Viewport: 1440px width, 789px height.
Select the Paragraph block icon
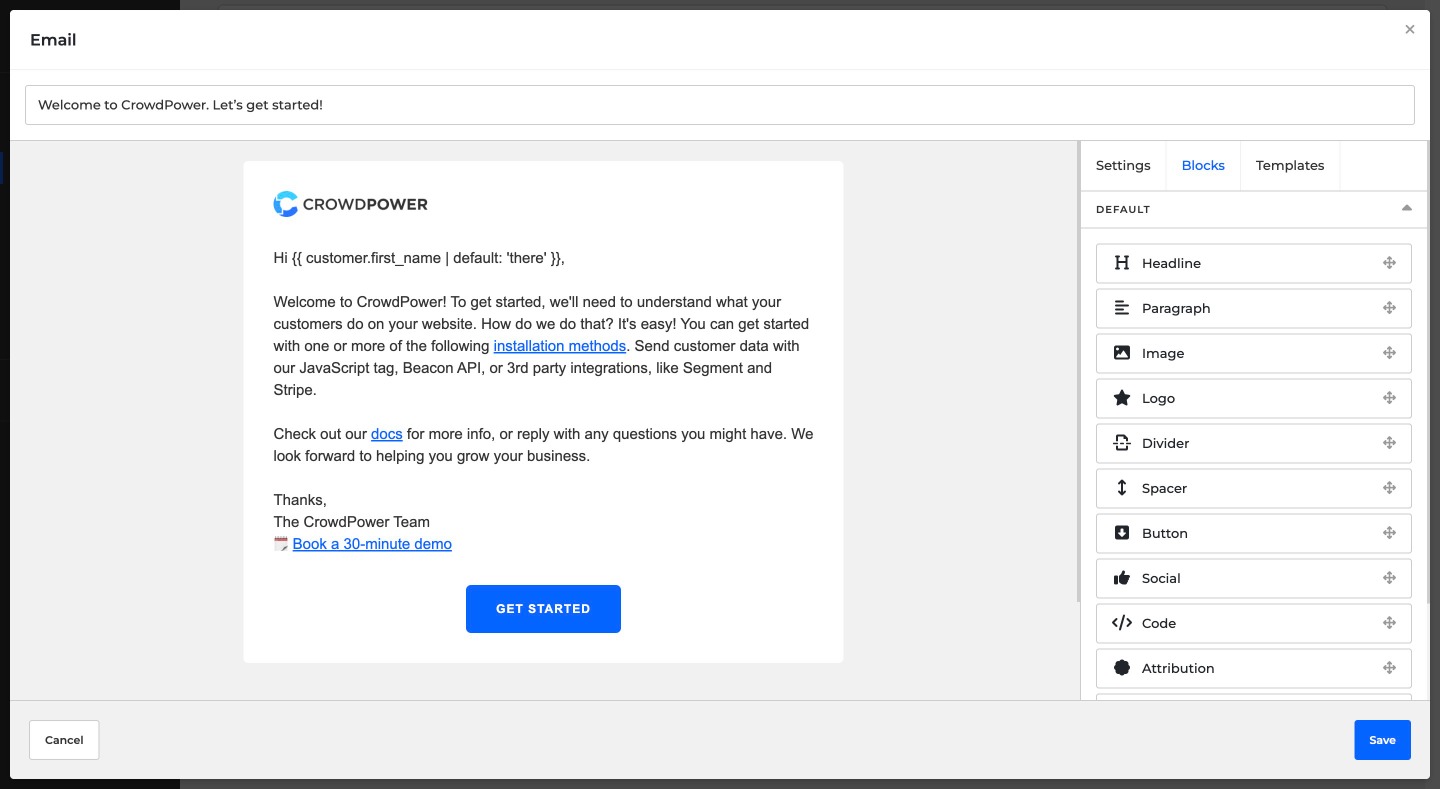coord(1122,308)
